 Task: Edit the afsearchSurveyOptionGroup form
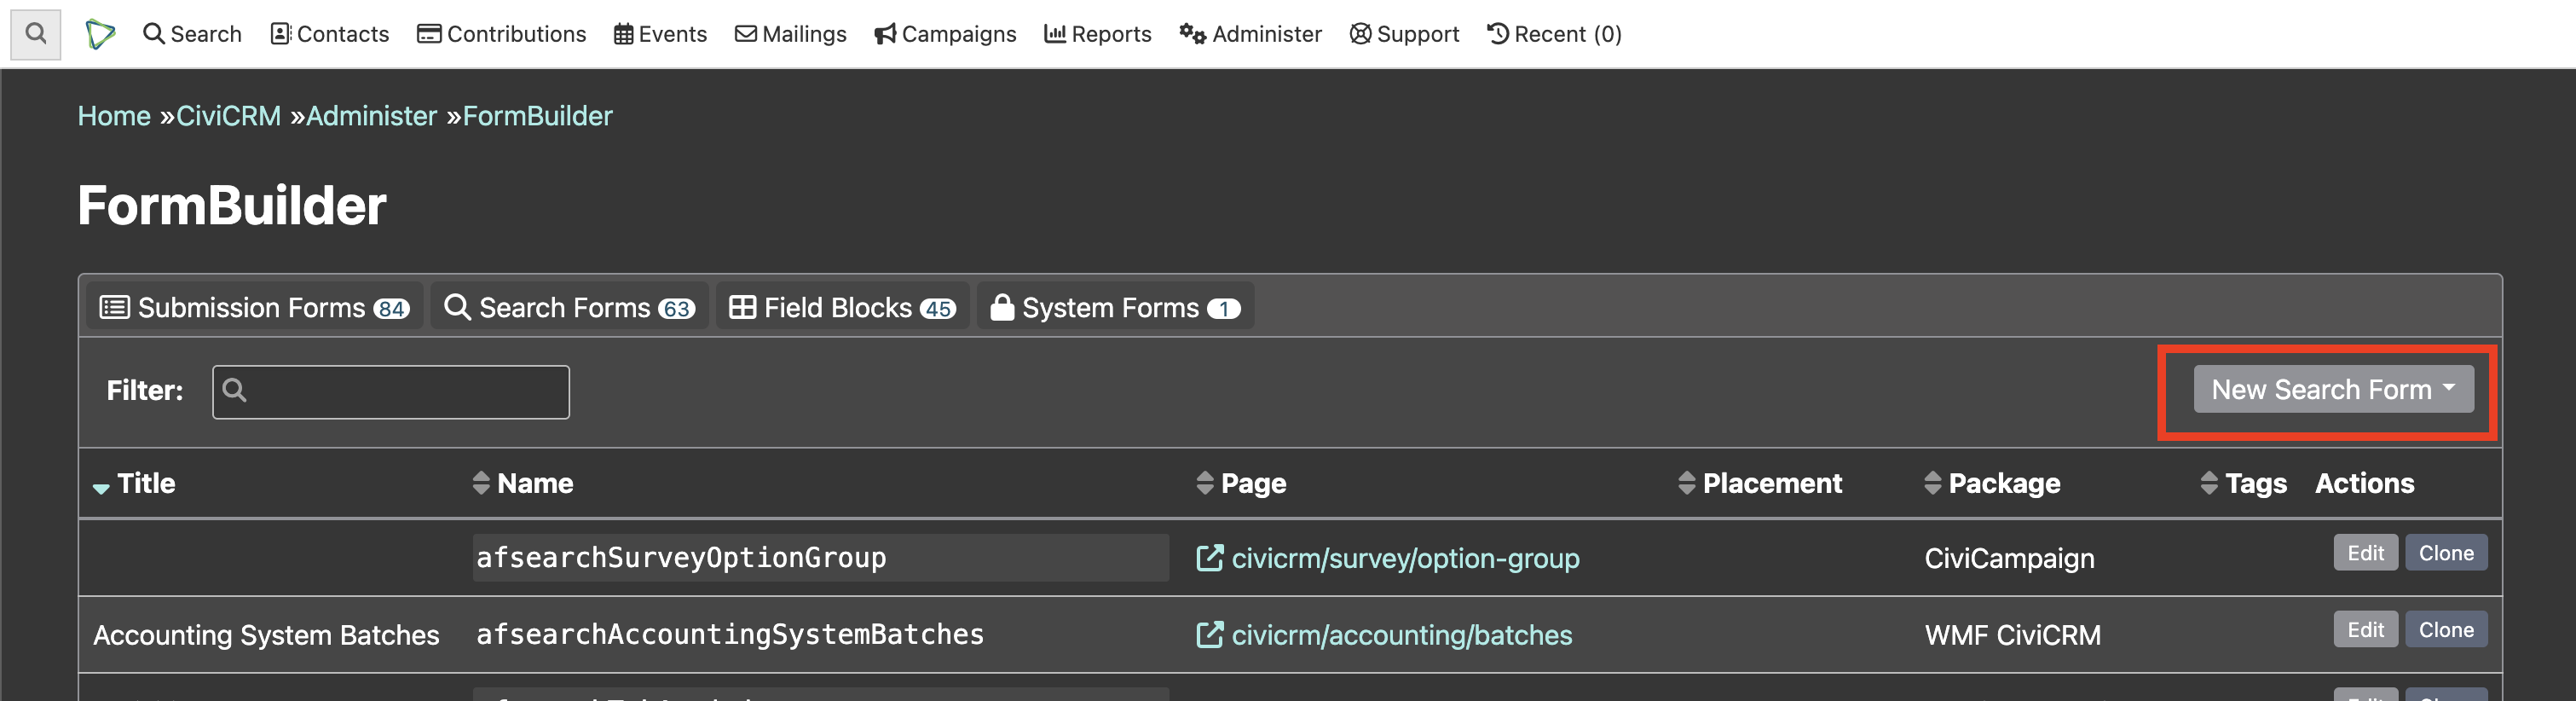tap(2365, 553)
